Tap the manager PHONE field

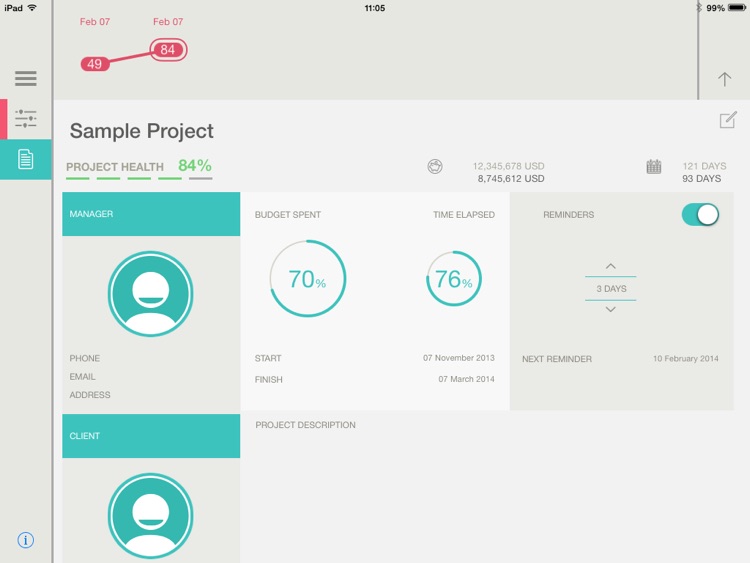pos(85,358)
